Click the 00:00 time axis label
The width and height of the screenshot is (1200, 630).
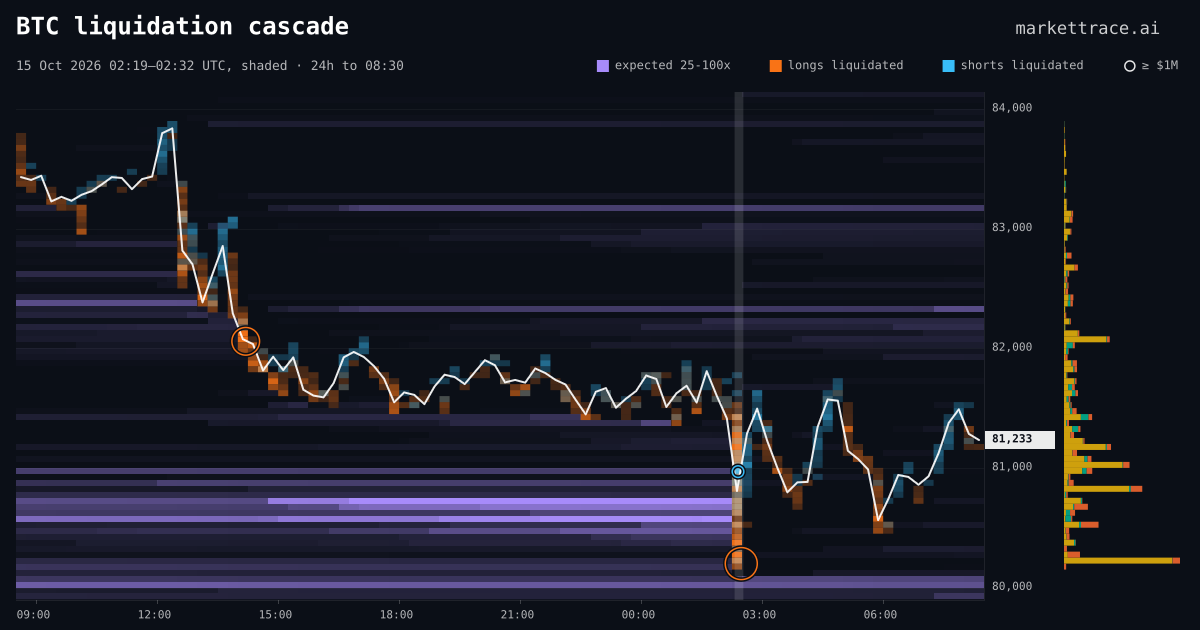click(x=638, y=615)
